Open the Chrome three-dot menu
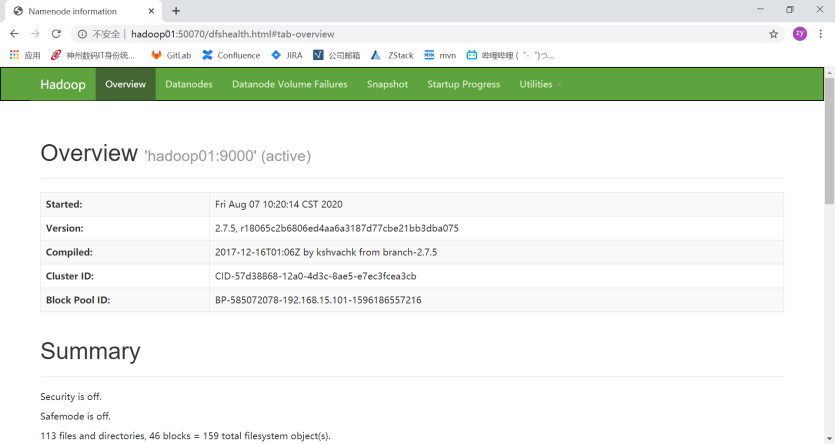 [x=821, y=34]
